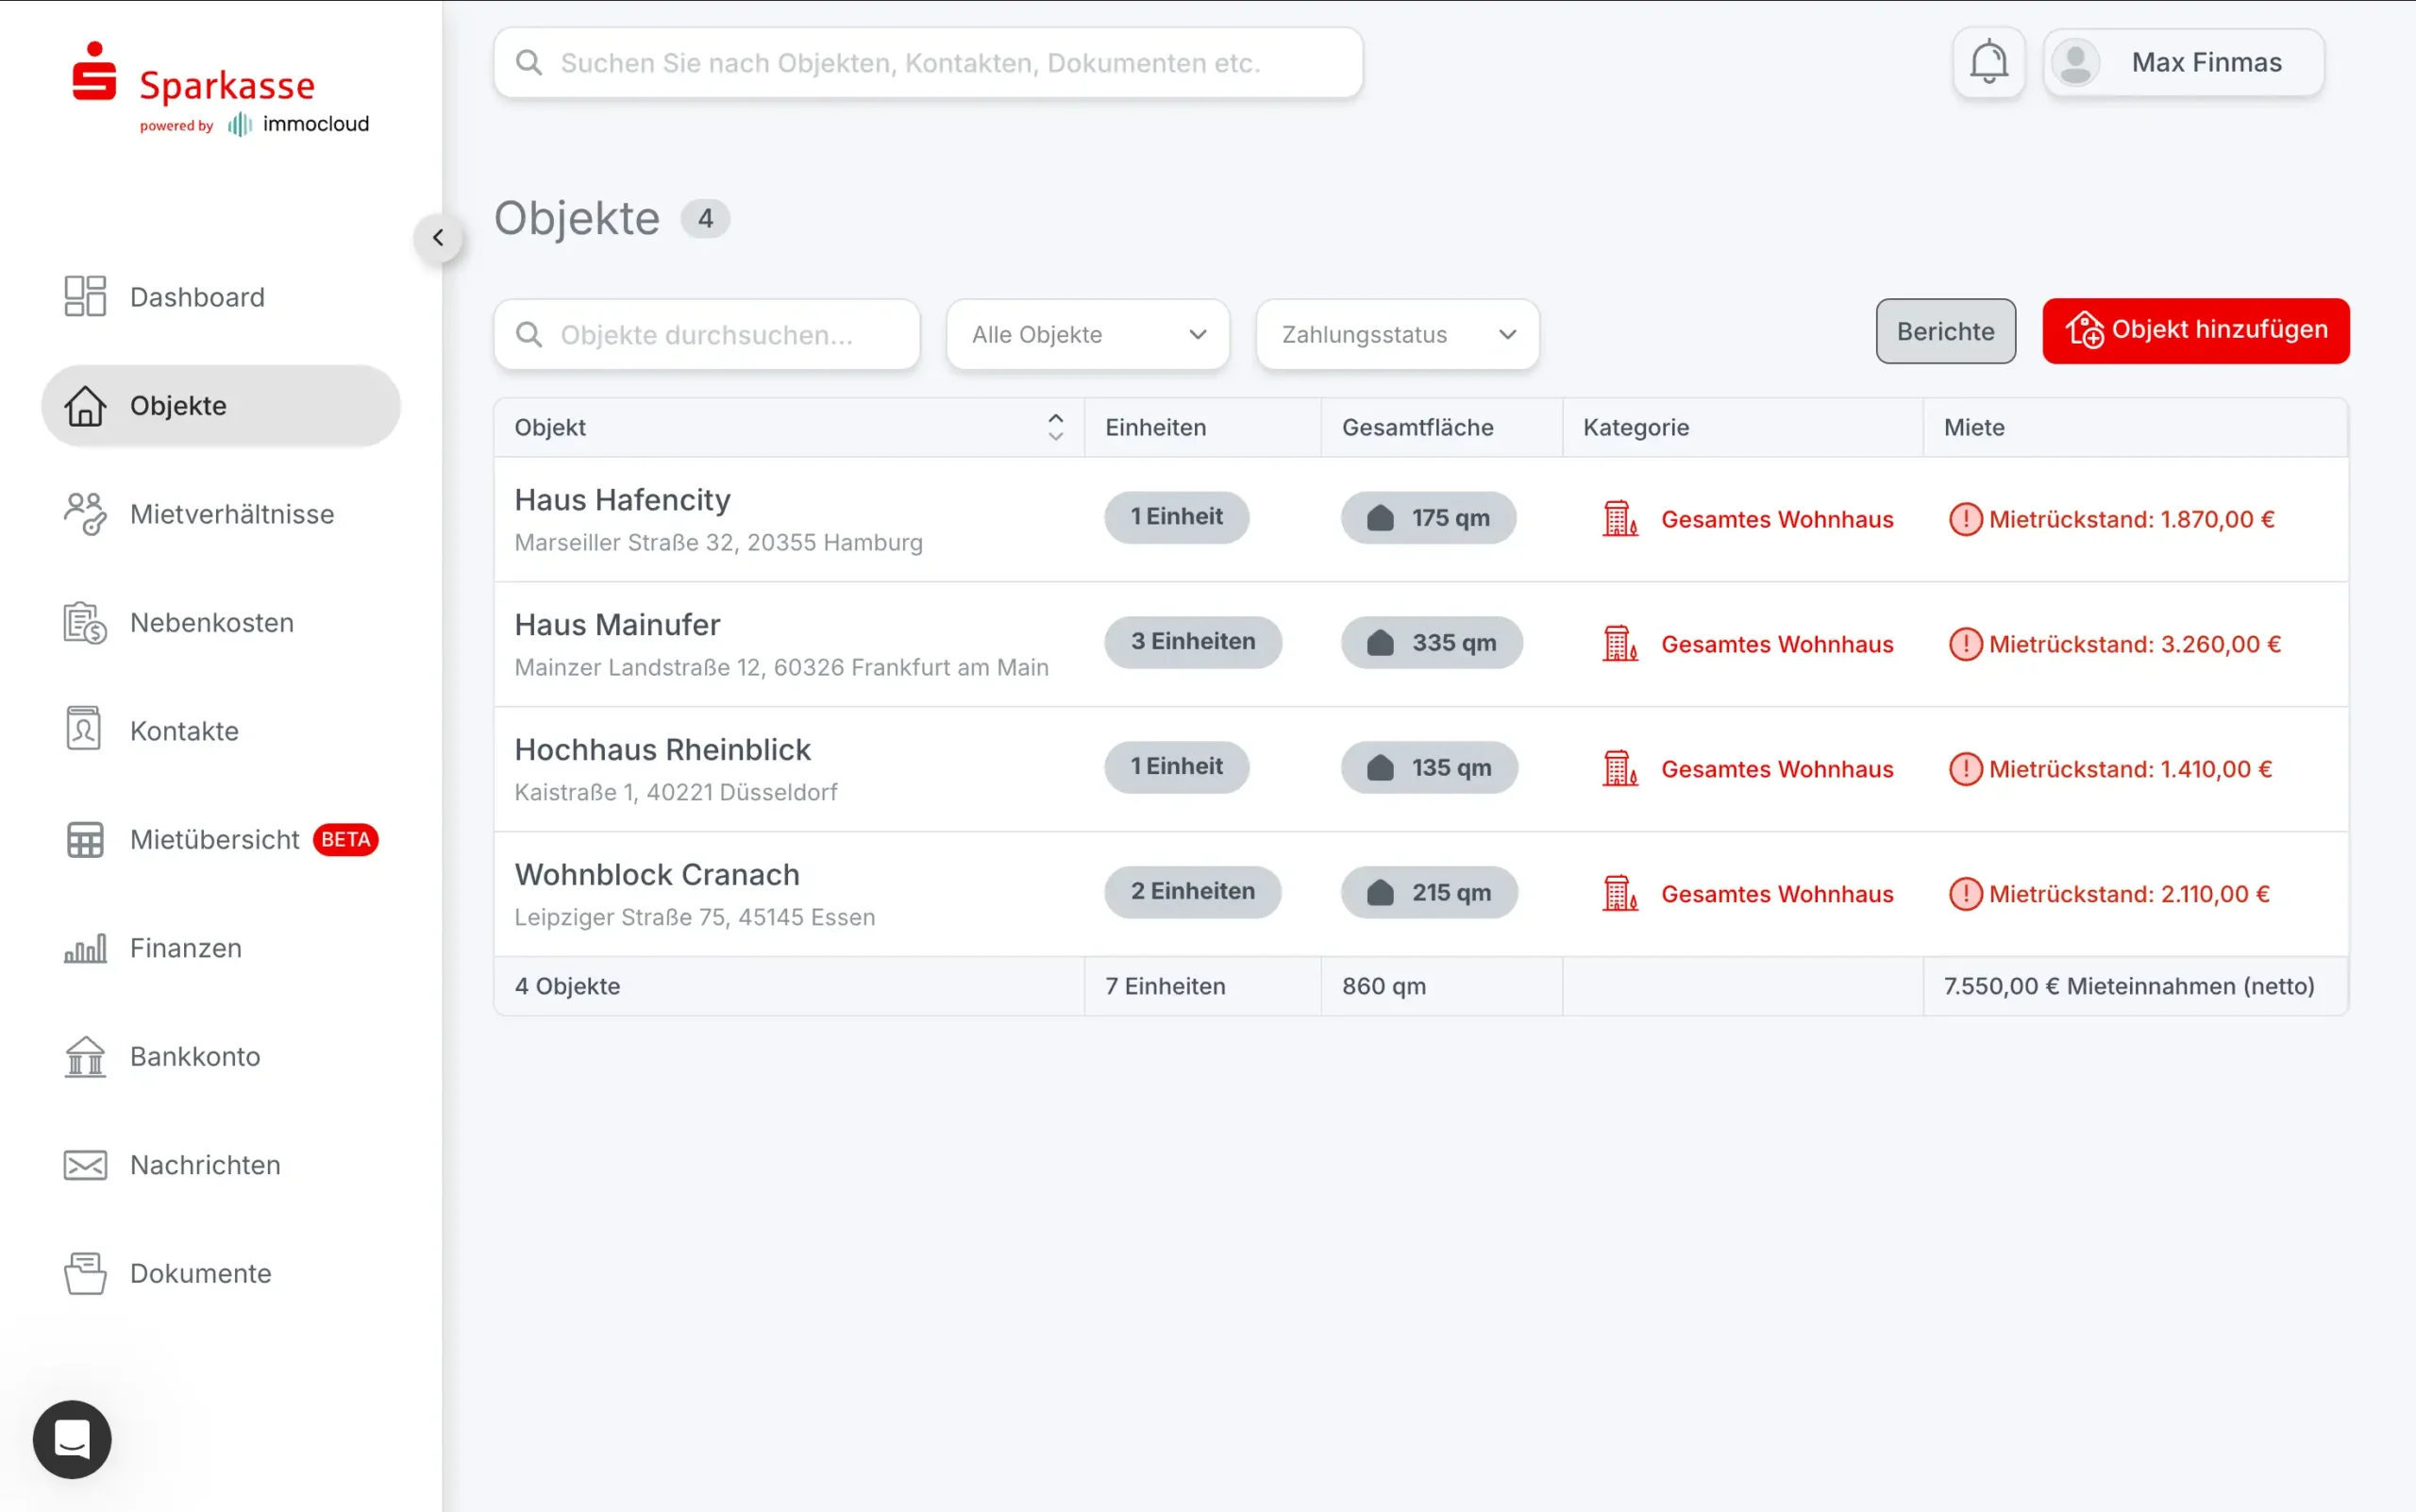Click the Dashboard grid icon in sidebar

pyautogui.click(x=85, y=296)
